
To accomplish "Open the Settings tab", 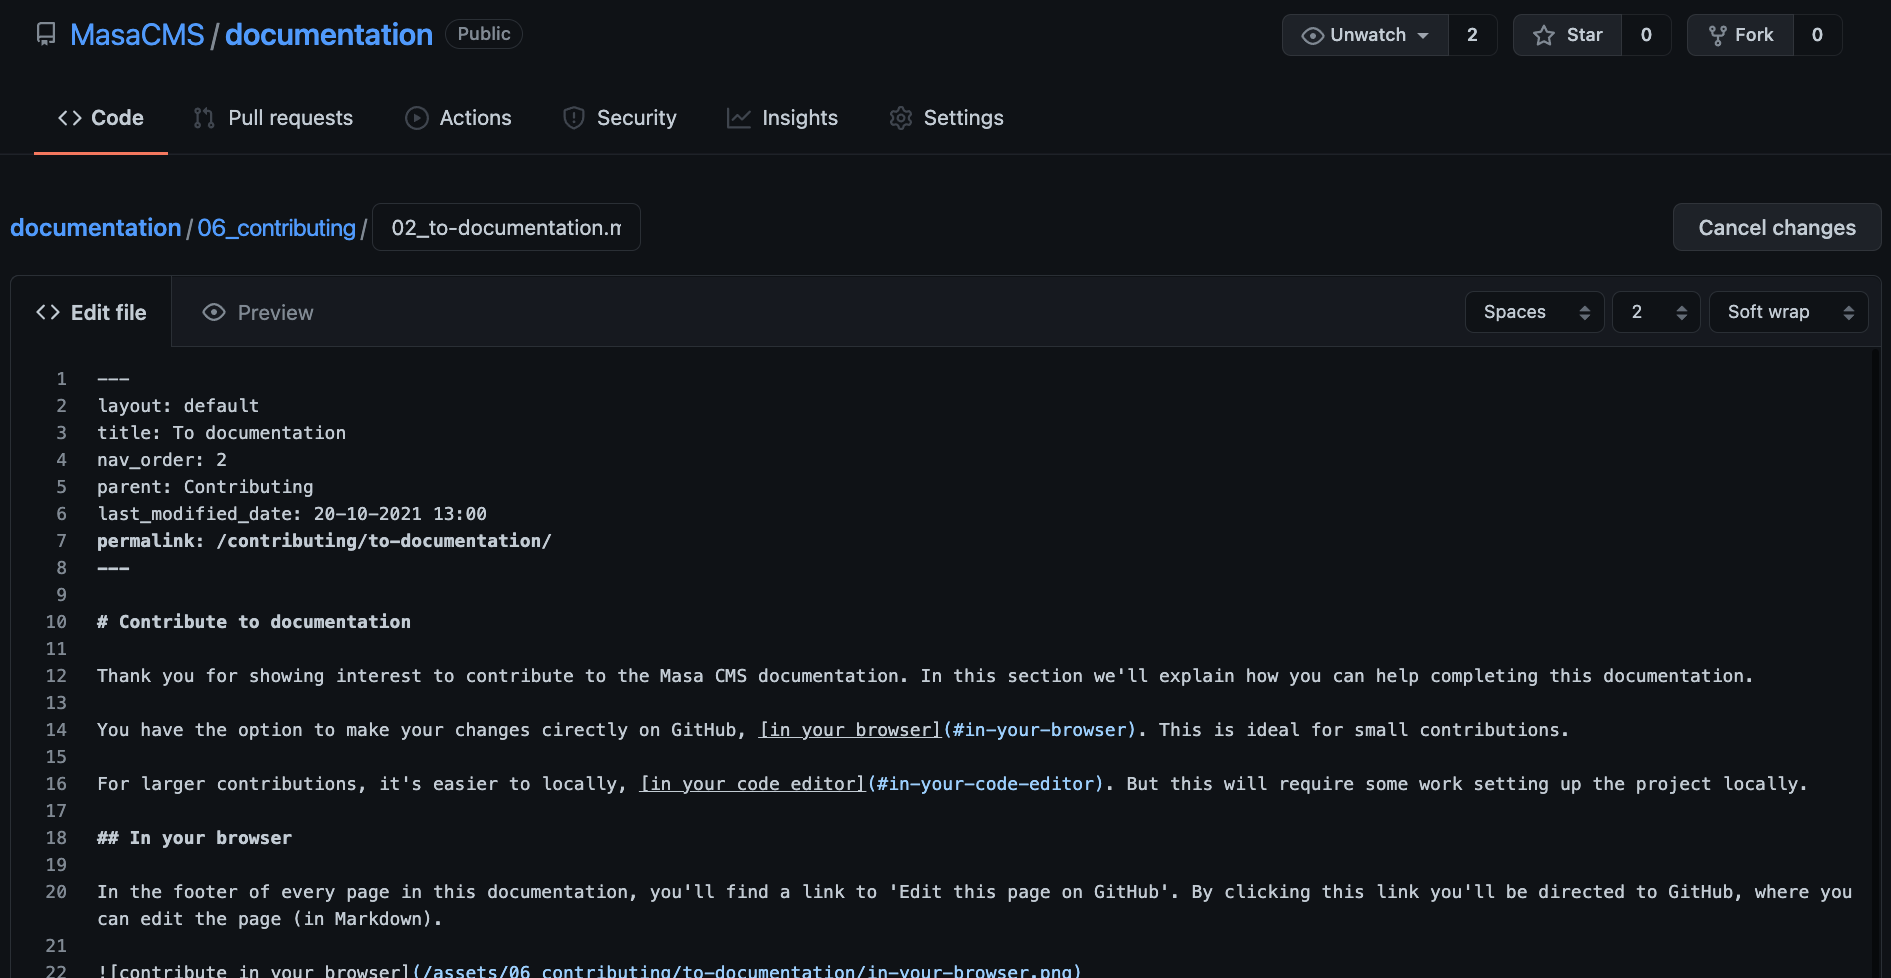I will [x=946, y=118].
